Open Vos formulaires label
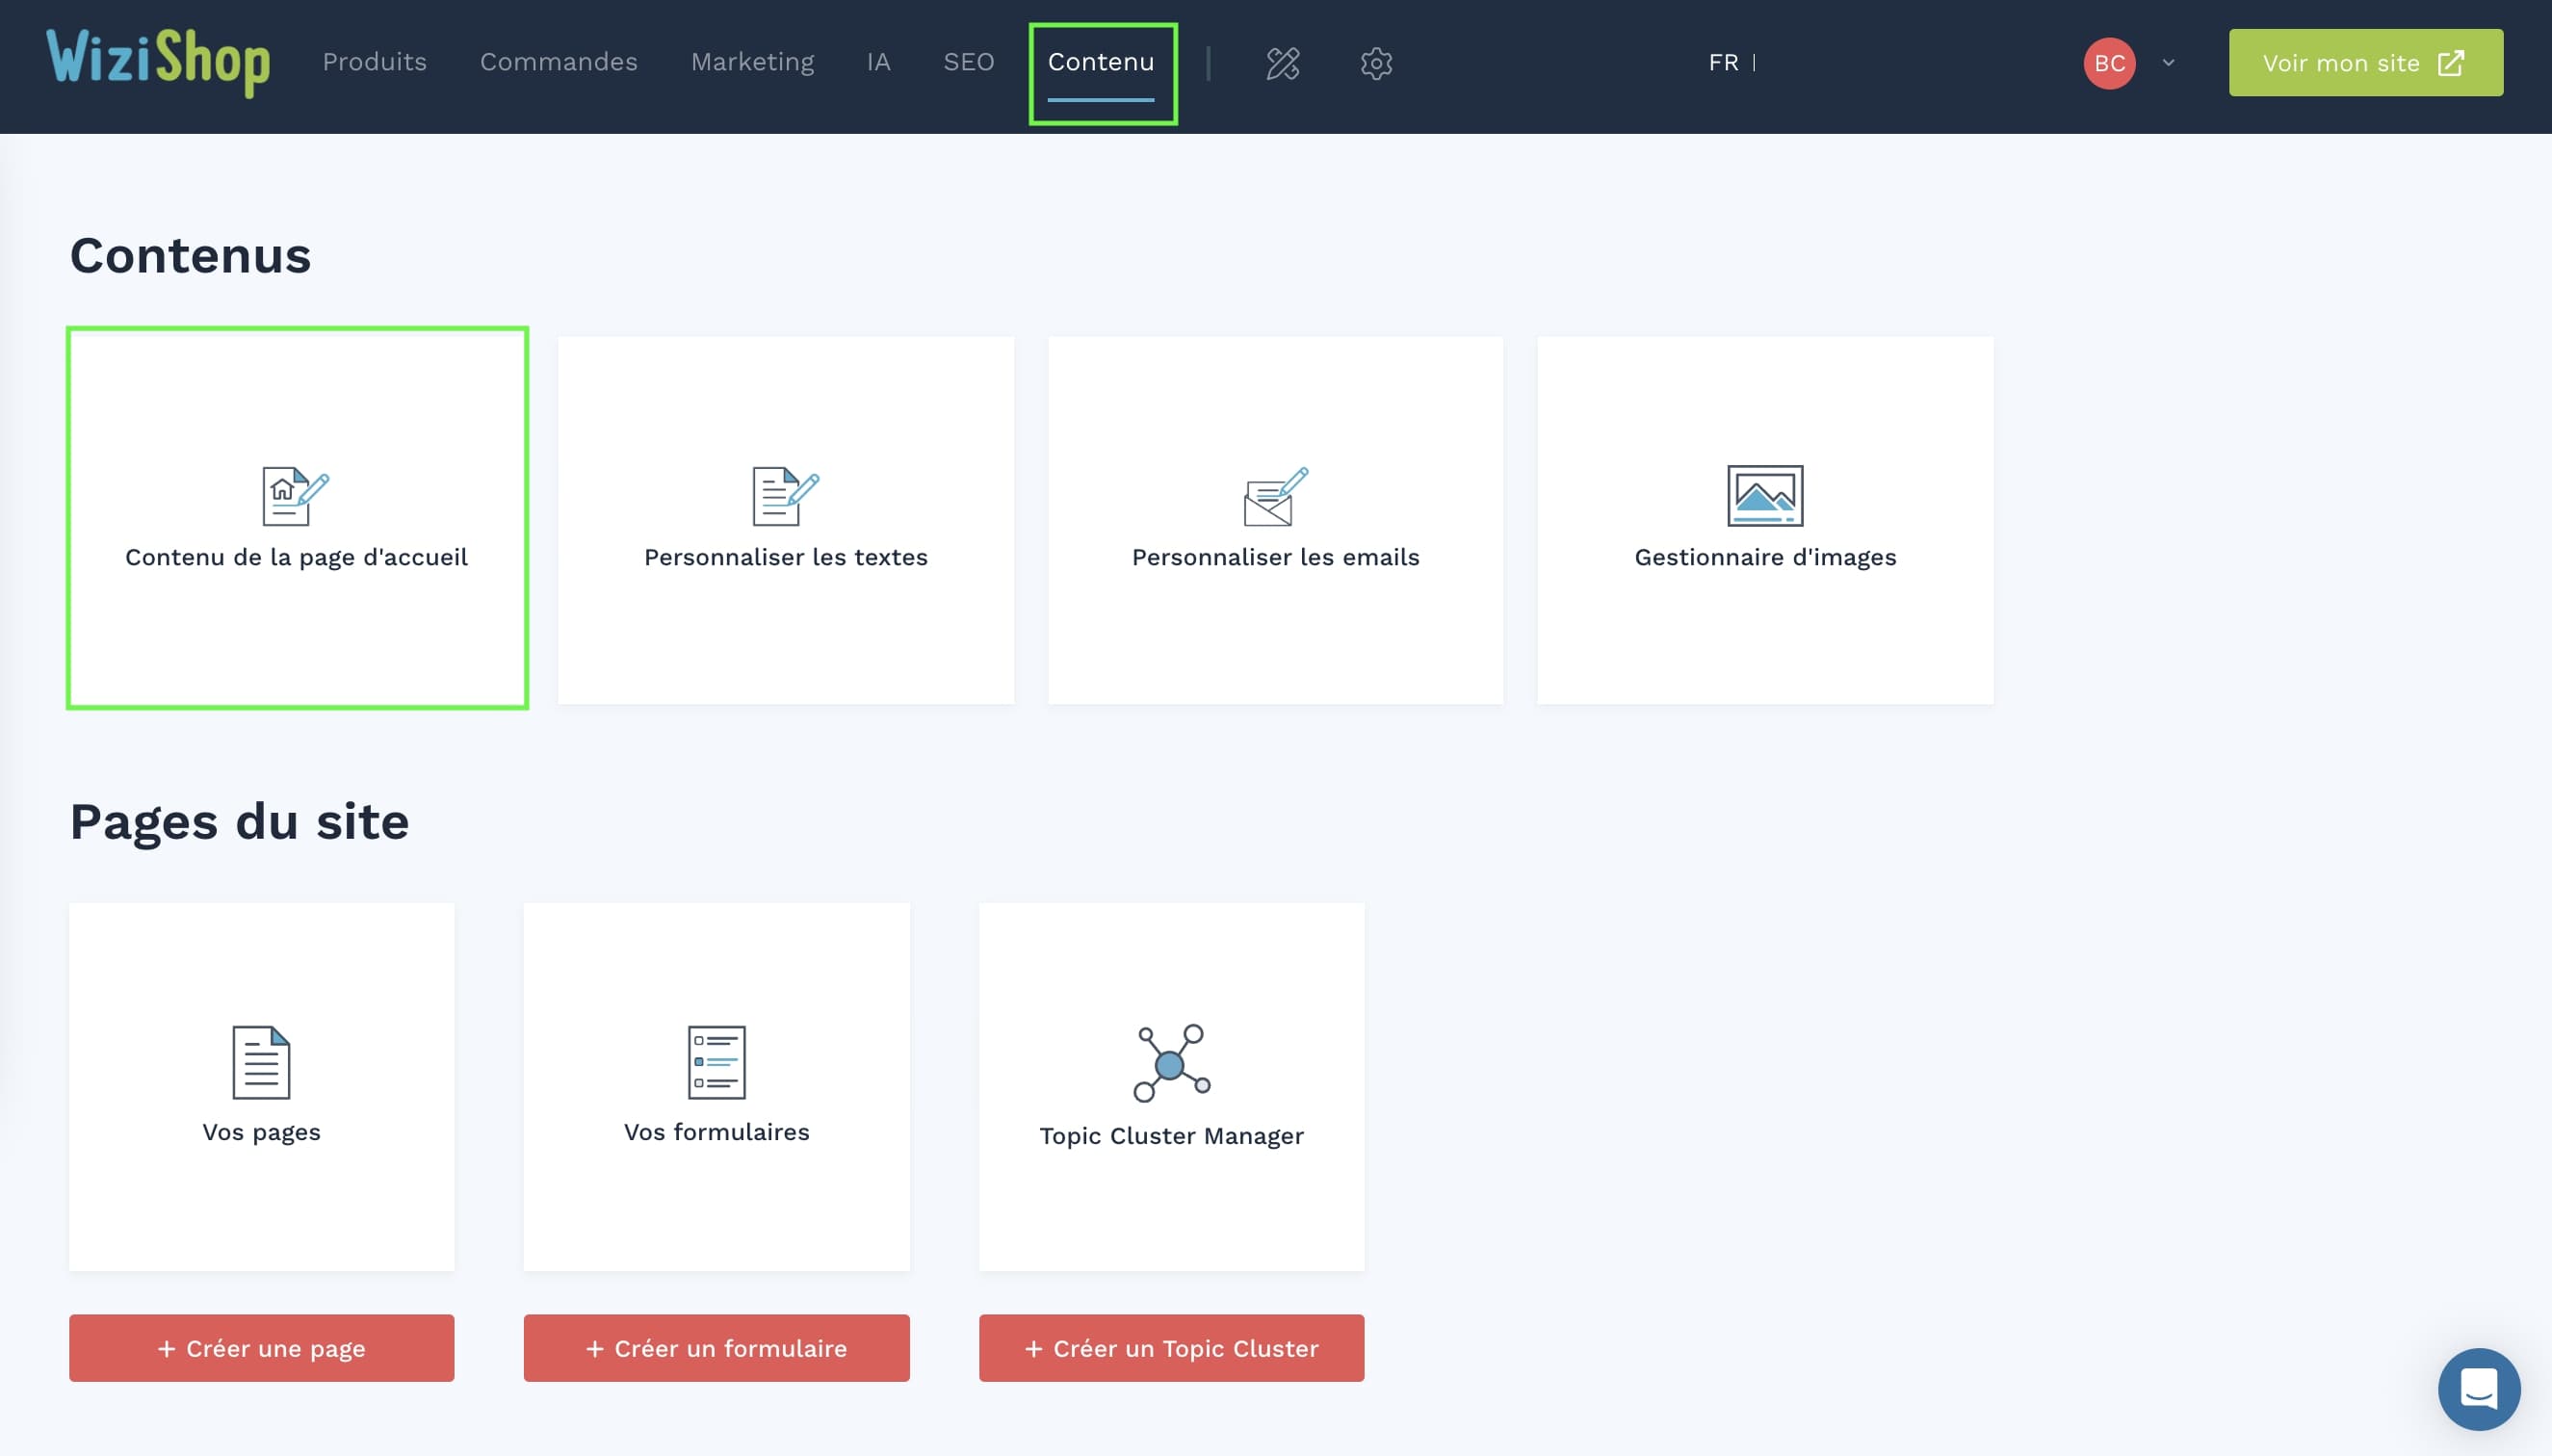The height and width of the screenshot is (1456, 2552). [716, 1132]
